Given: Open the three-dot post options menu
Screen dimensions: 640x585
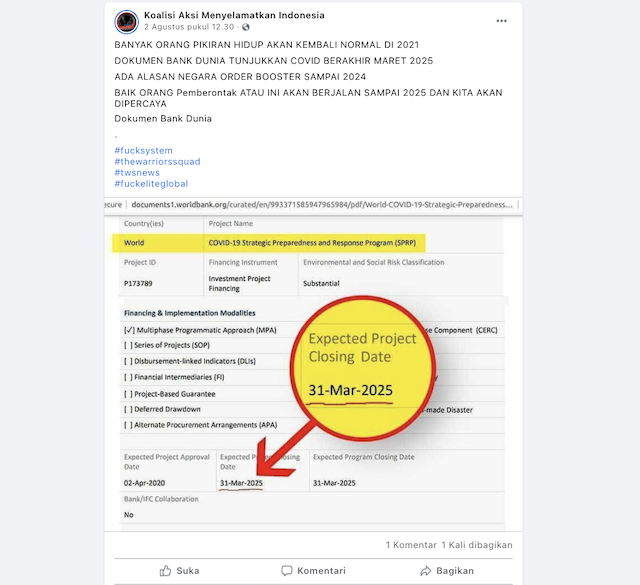Looking at the screenshot, I should [501, 21].
